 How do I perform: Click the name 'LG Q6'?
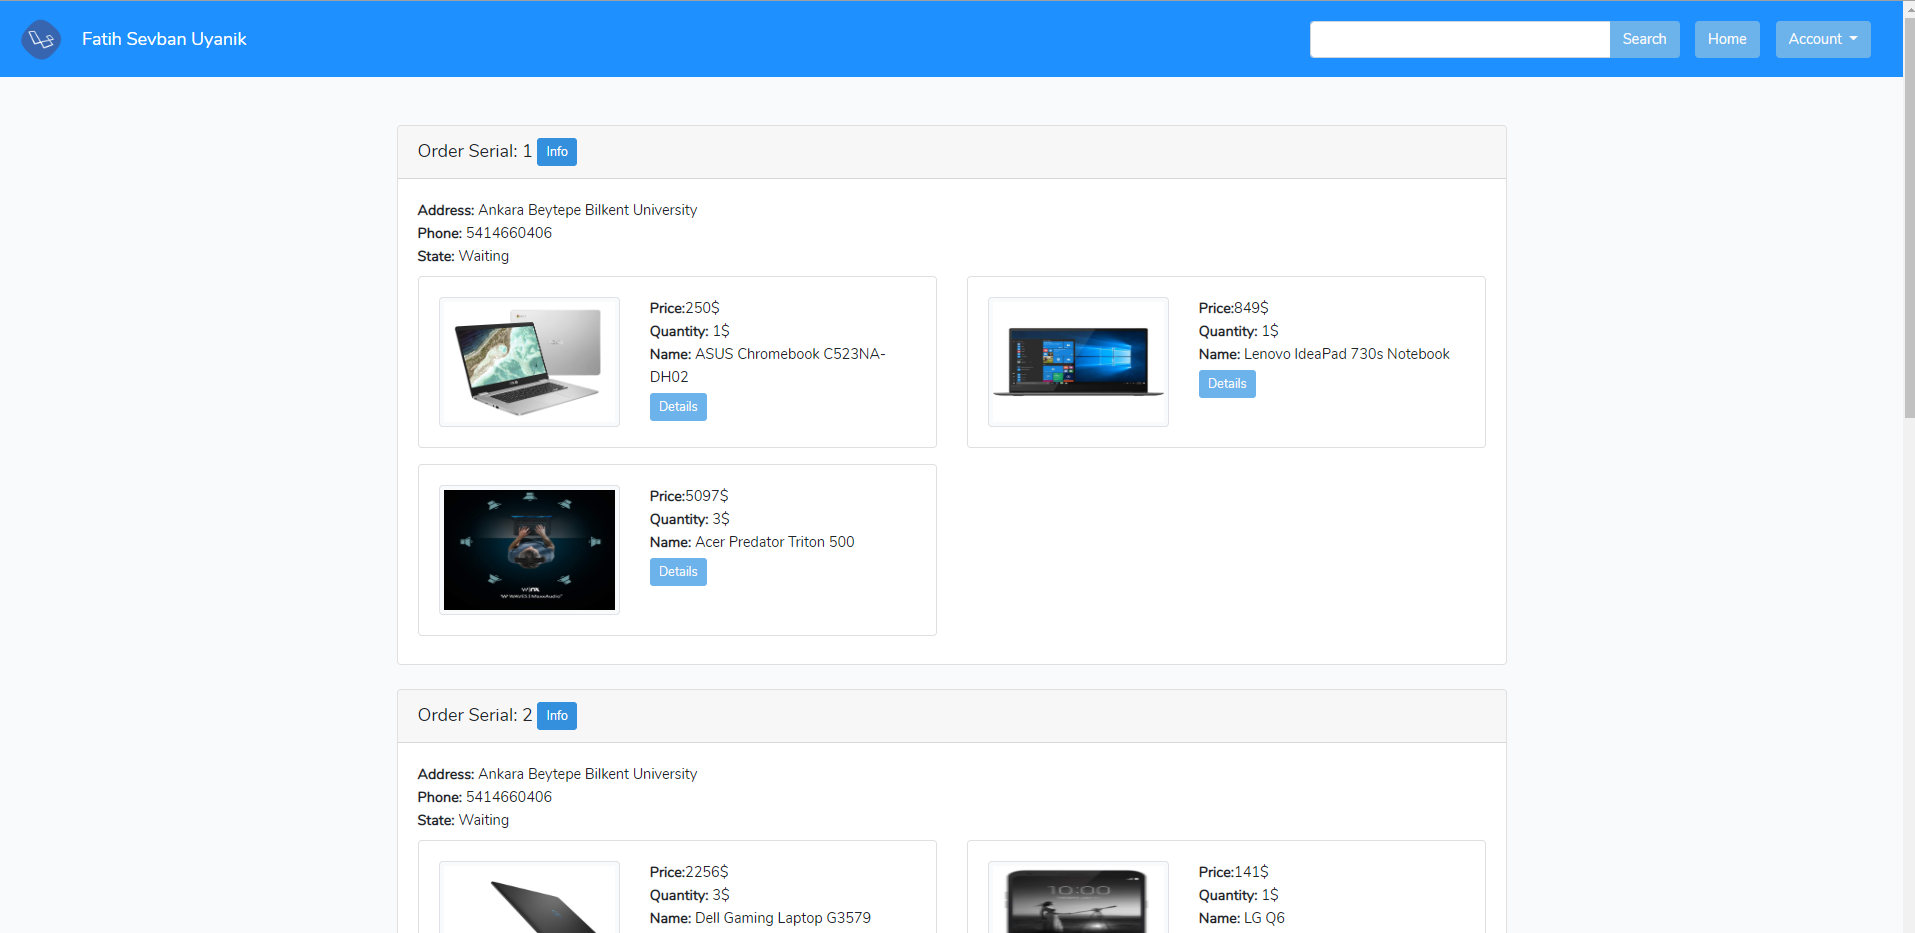[1264, 918]
